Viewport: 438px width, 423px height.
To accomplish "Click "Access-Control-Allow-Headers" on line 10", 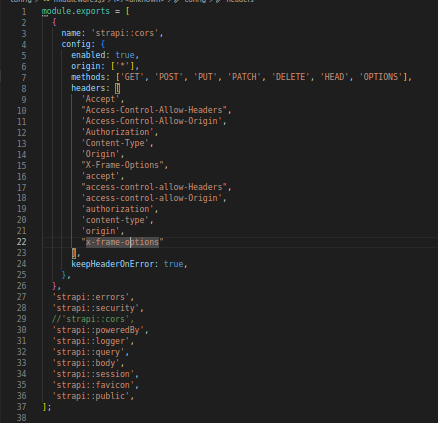I will (154, 110).
